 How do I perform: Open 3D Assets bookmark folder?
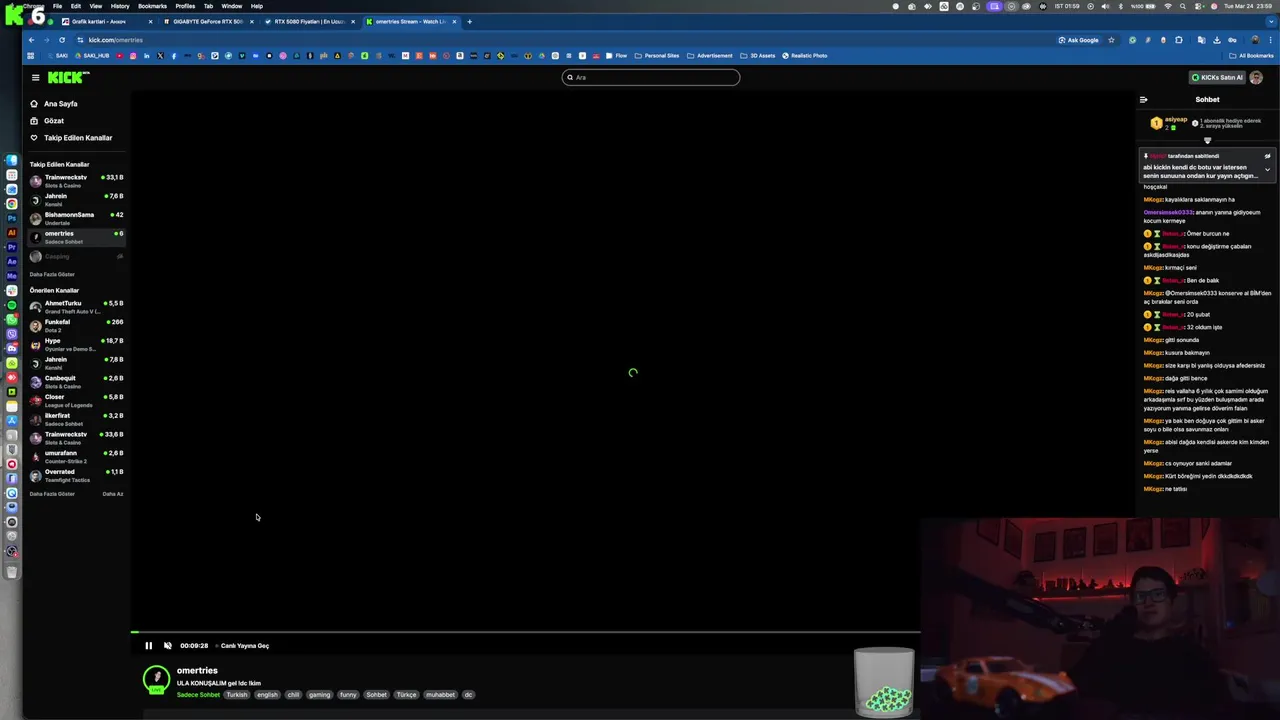(x=758, y=56)
